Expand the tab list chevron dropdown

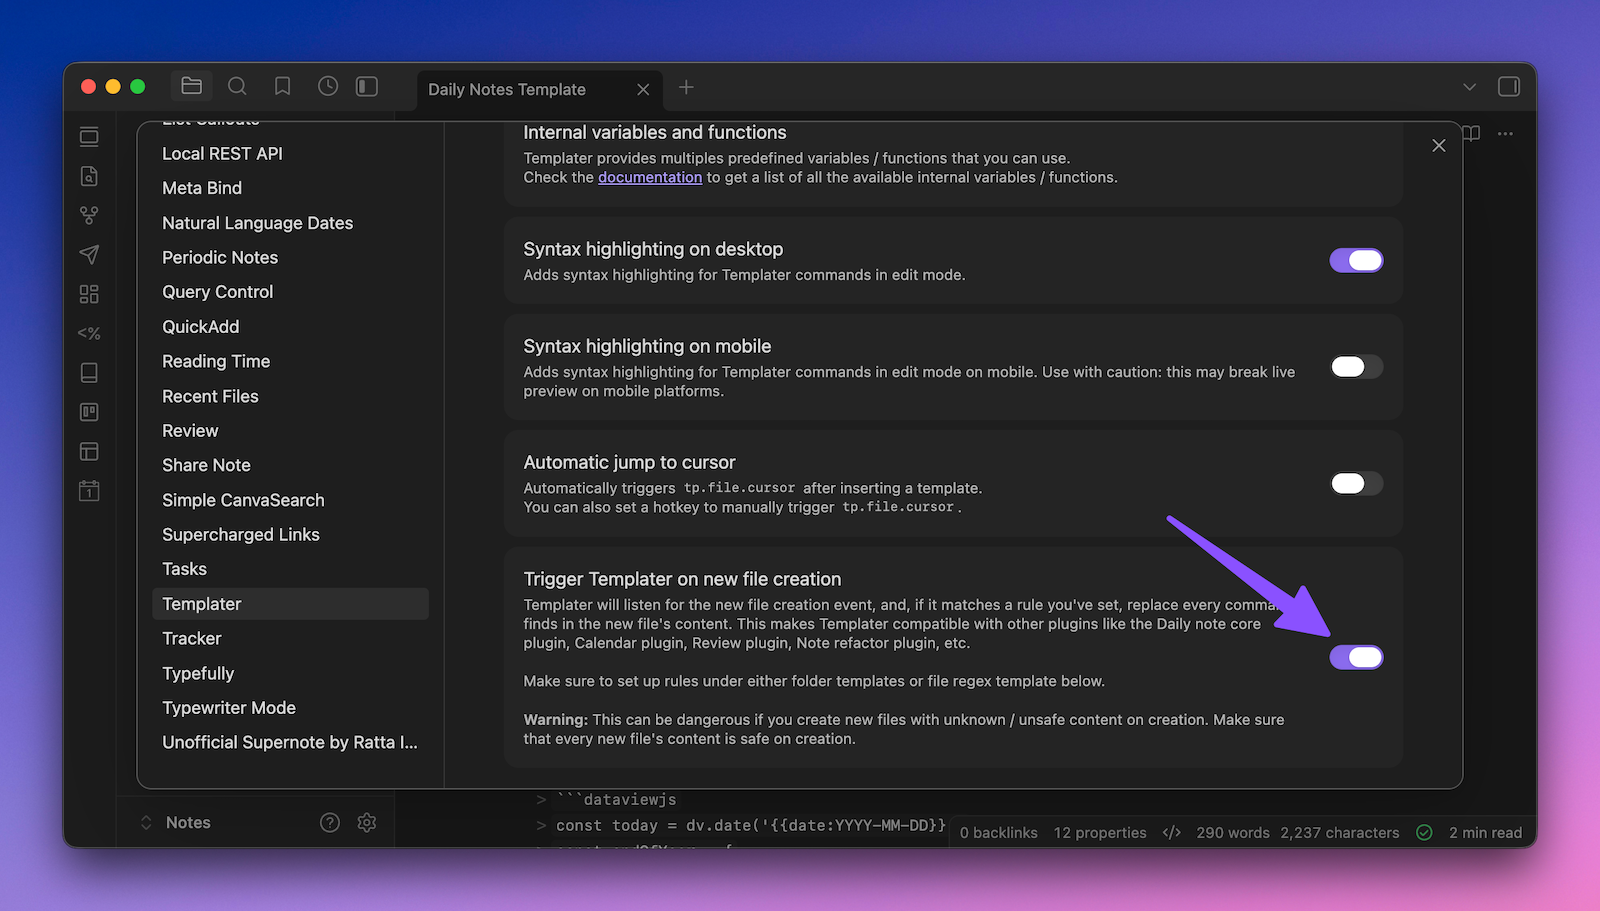[x=1469, y=87]
